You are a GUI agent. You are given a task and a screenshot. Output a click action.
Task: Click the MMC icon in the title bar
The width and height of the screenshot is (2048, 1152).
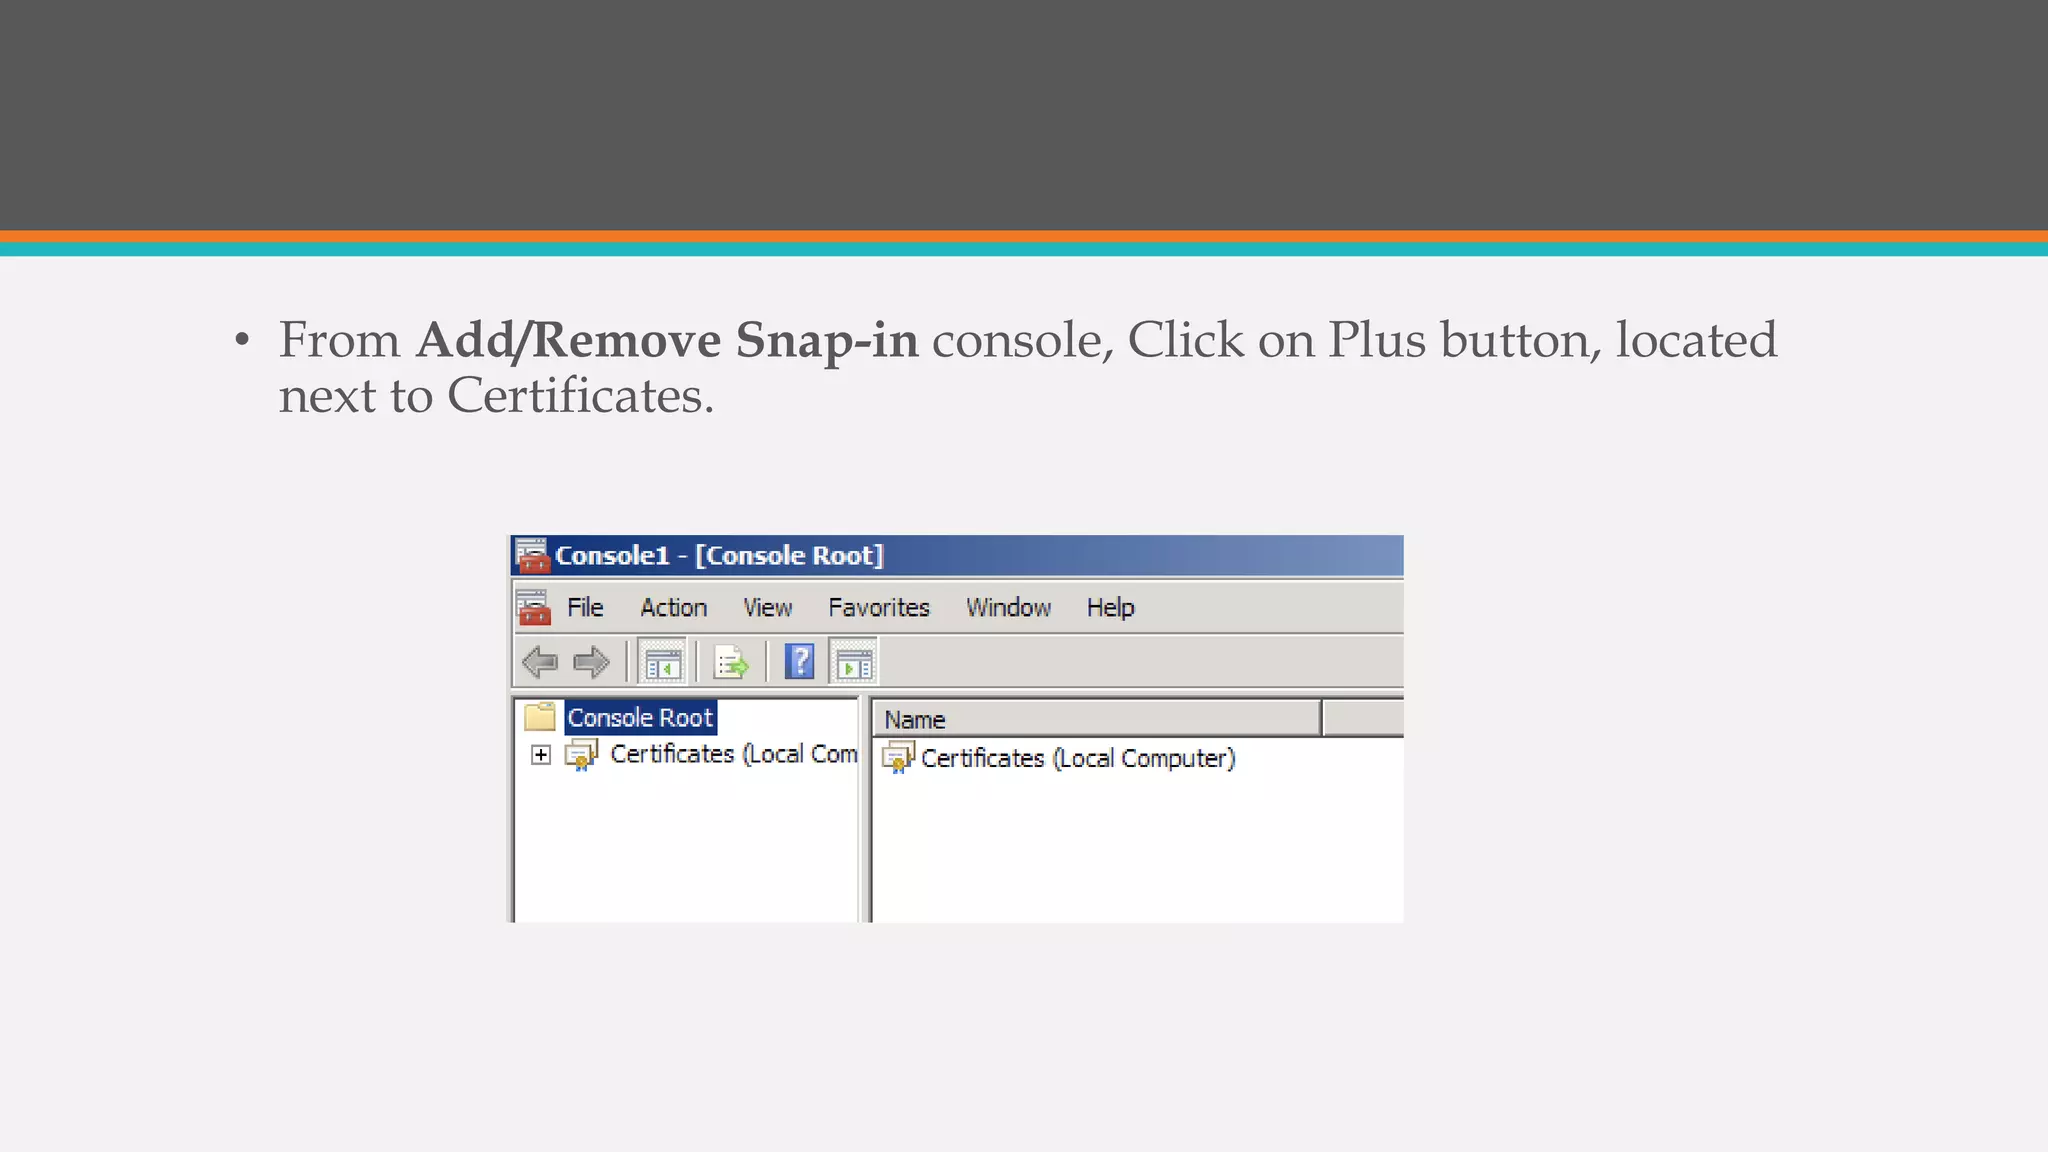(x=532, y=555)
